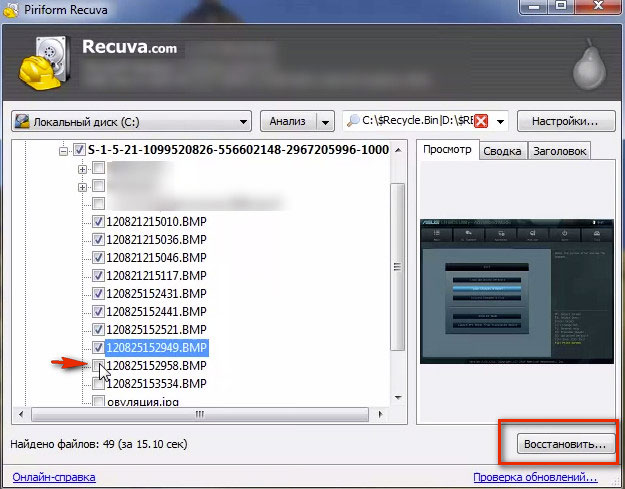Screen dimensions: 625x489
Task: Open the Заголовок tab
Action: 560,151
